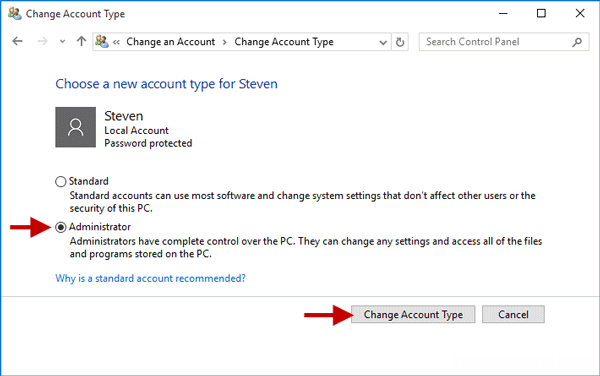Image resolution: width=600 pixels, height=376 pixels.
Task: Refresh the Change Account Type page
Action: tap(400, 42)
